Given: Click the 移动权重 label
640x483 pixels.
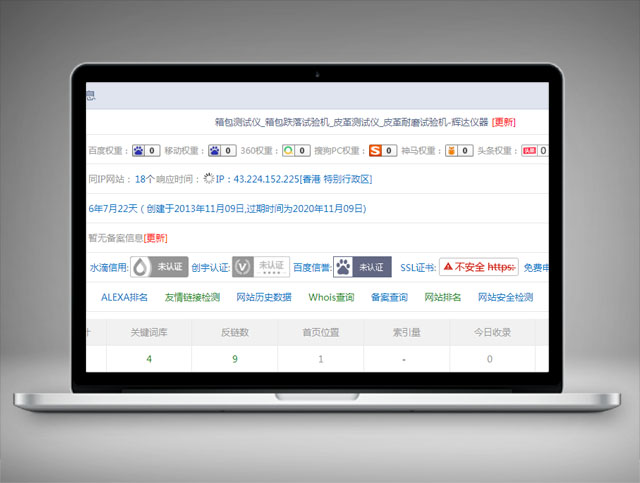Looking at the screenshot, I should 184,151.
